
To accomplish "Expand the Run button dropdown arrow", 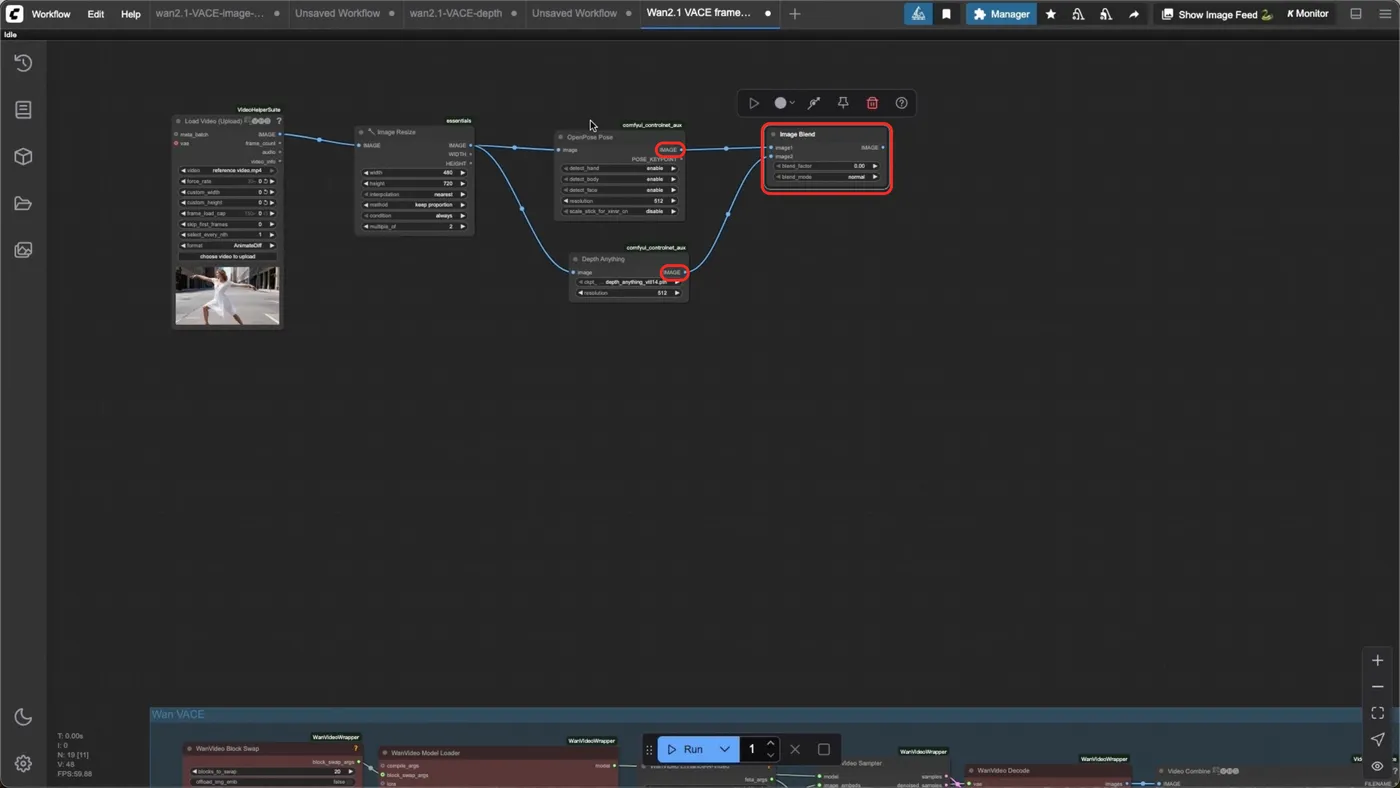I will (725, 749).
